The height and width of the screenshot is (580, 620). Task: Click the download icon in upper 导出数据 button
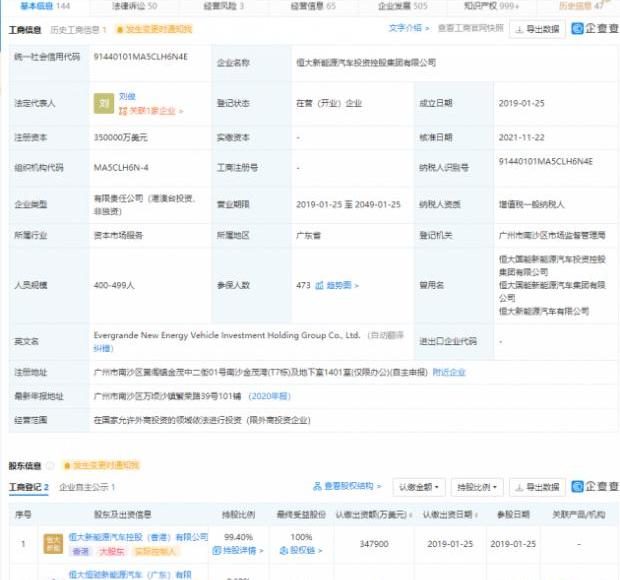520,29
